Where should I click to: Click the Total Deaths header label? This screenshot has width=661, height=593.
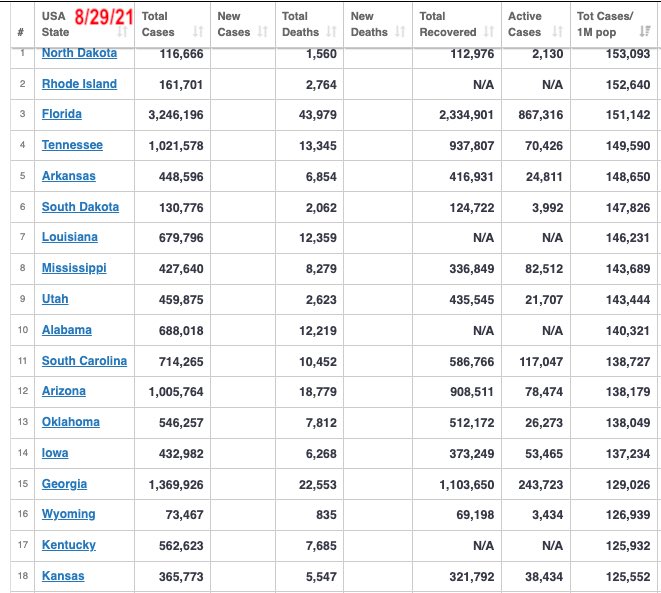[301, 24]
